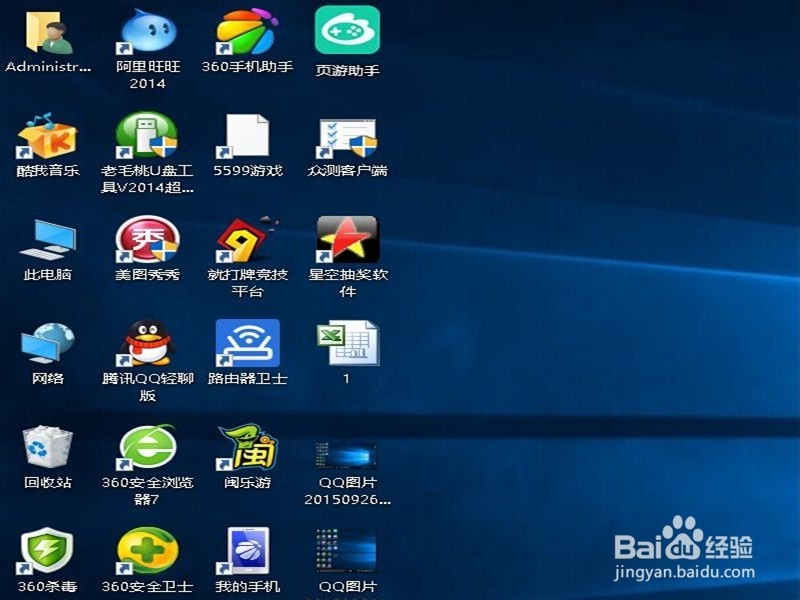Open 360手机助手 shortcut icon
This screenshot has height=600, width=800.
247,32
